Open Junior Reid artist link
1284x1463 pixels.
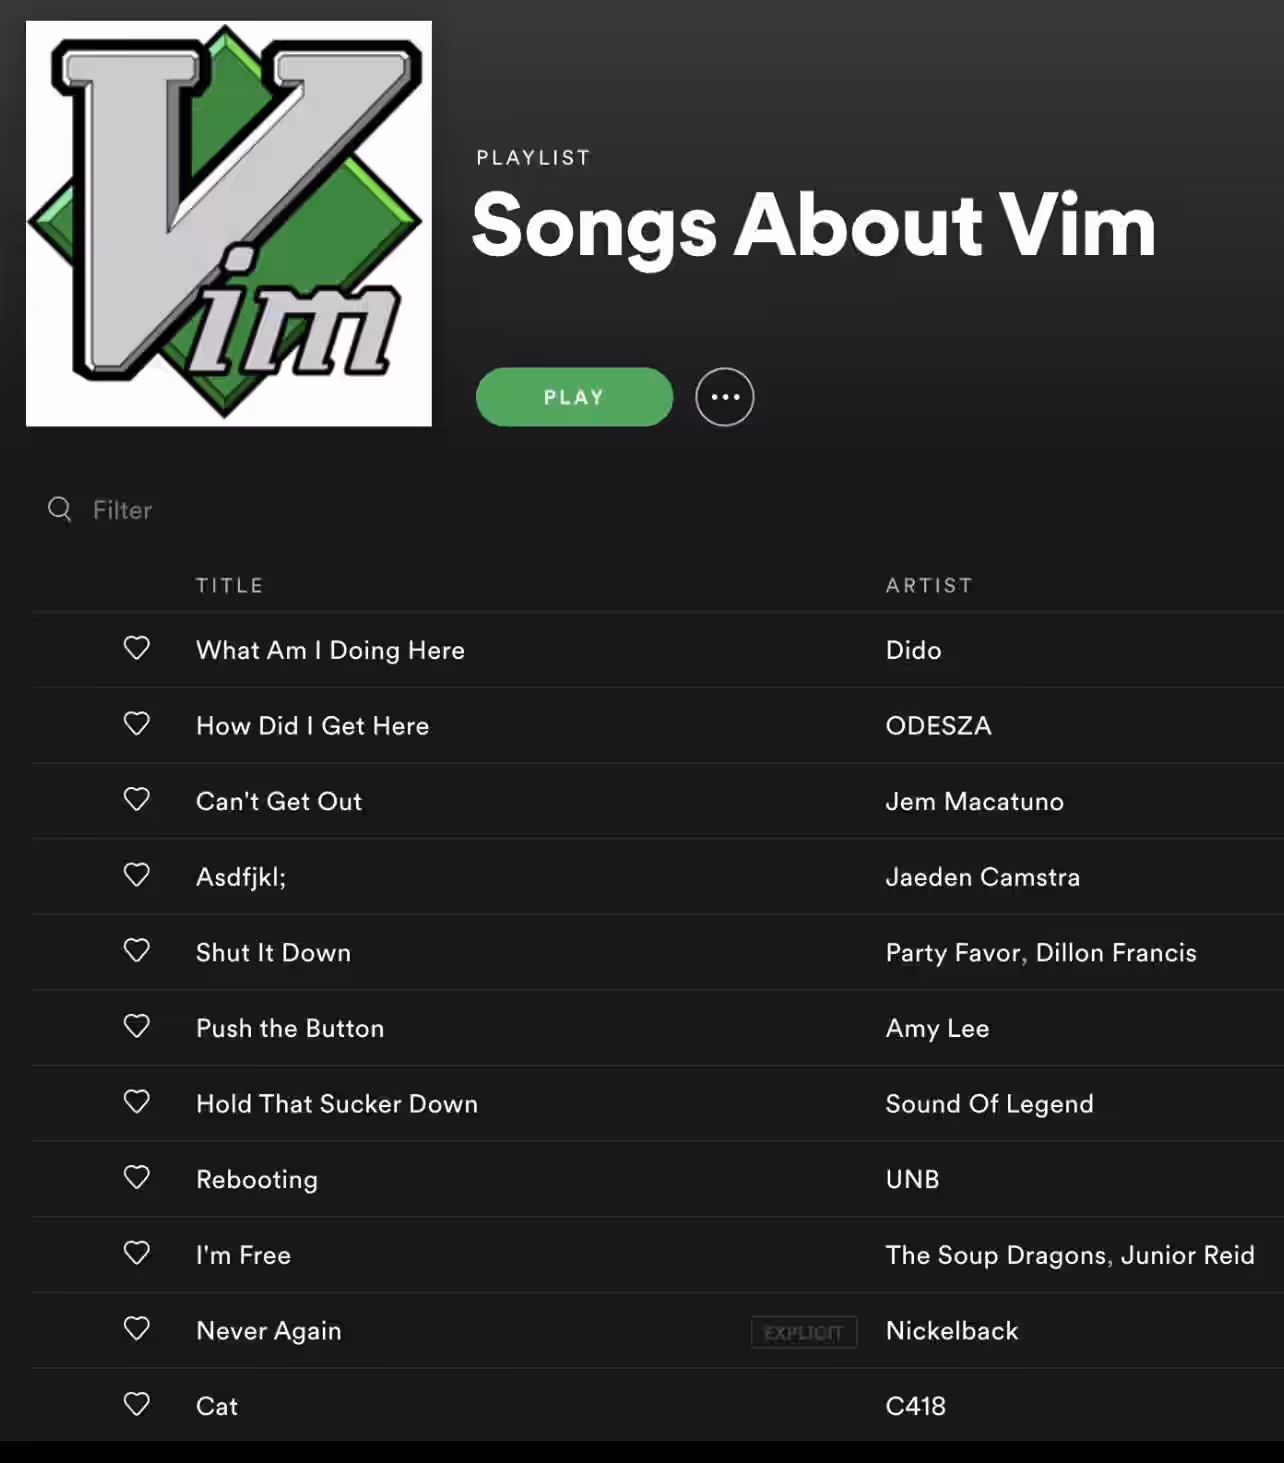point(1187,1255)
